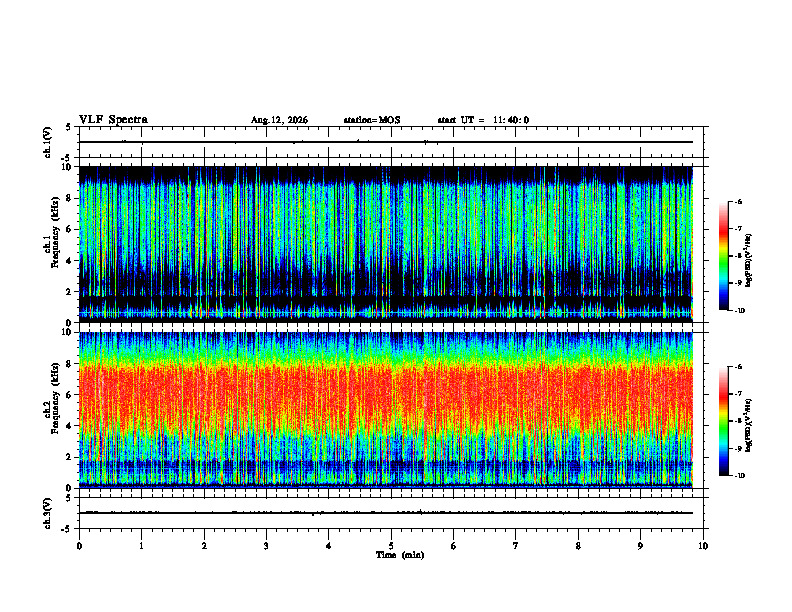The width and height of the screenshot is (792, 612).
Task: Select the date text "Aug.12, 2026"
Action: (279, 120)
